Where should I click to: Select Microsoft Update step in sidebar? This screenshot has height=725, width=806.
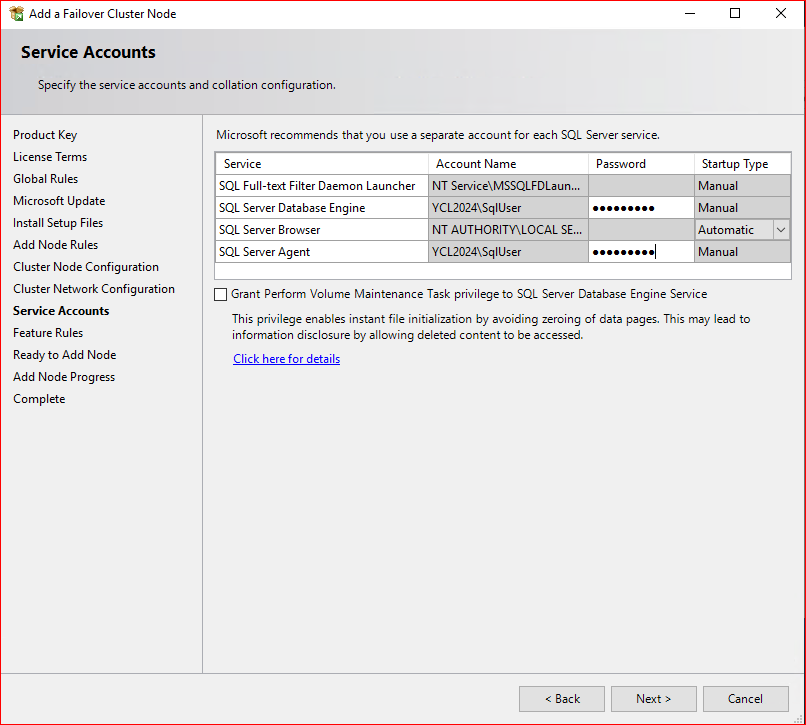(x=59, y=201)
